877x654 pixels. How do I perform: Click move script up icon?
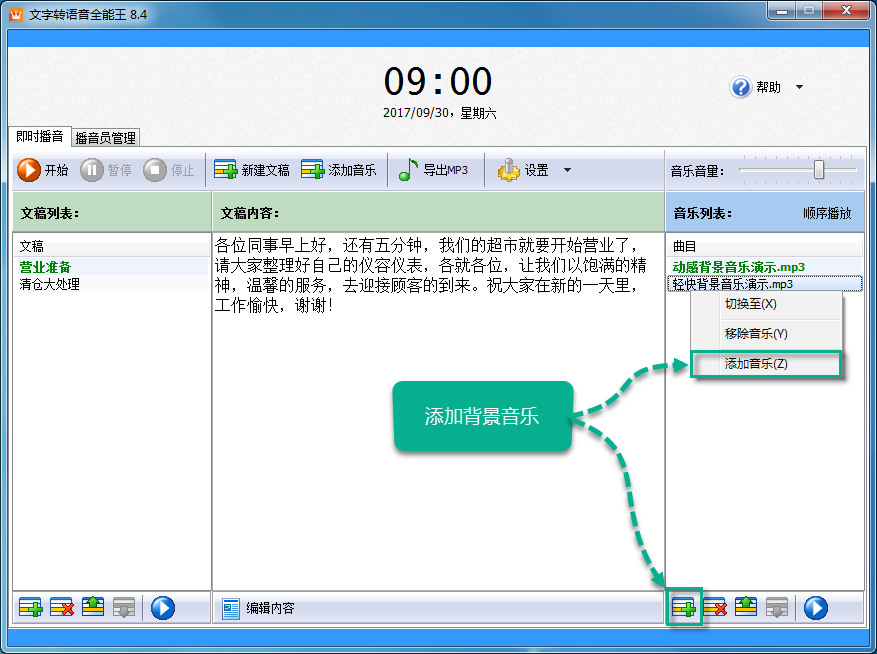coord(93,608)
